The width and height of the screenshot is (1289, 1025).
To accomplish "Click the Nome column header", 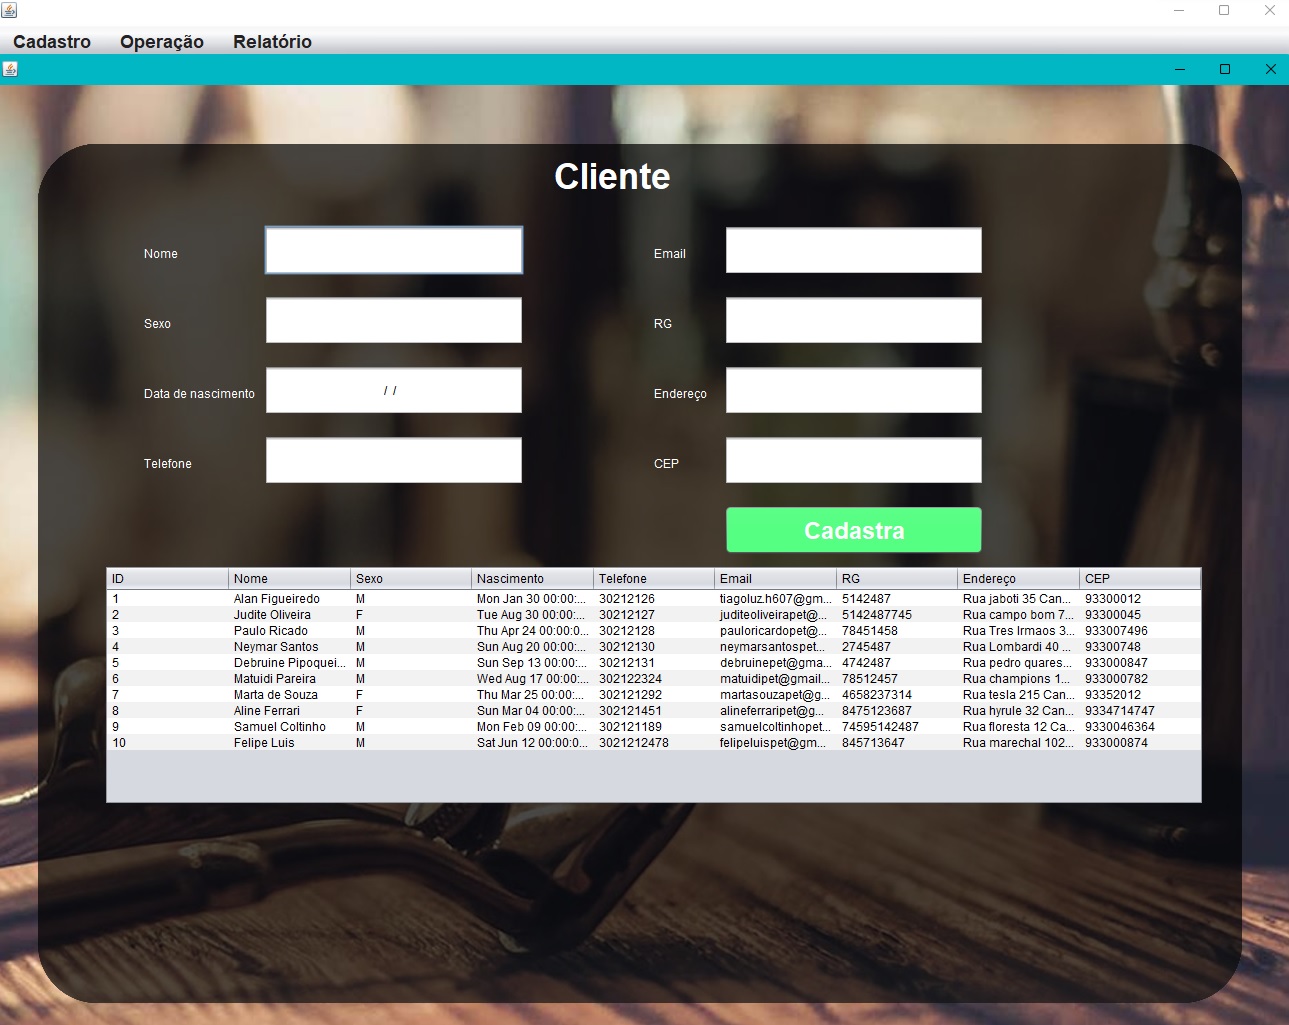I will pos(289,578).
